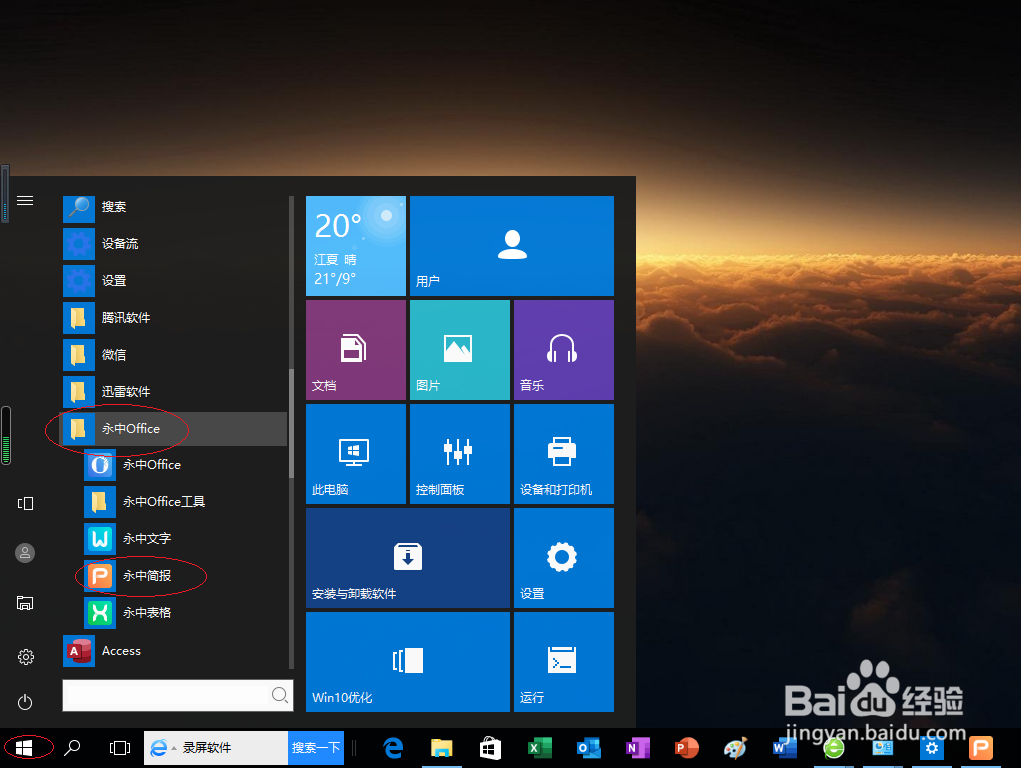Open the 安装与卸载软件 tile
This screenshot has width=1021, height=768.
408,558
